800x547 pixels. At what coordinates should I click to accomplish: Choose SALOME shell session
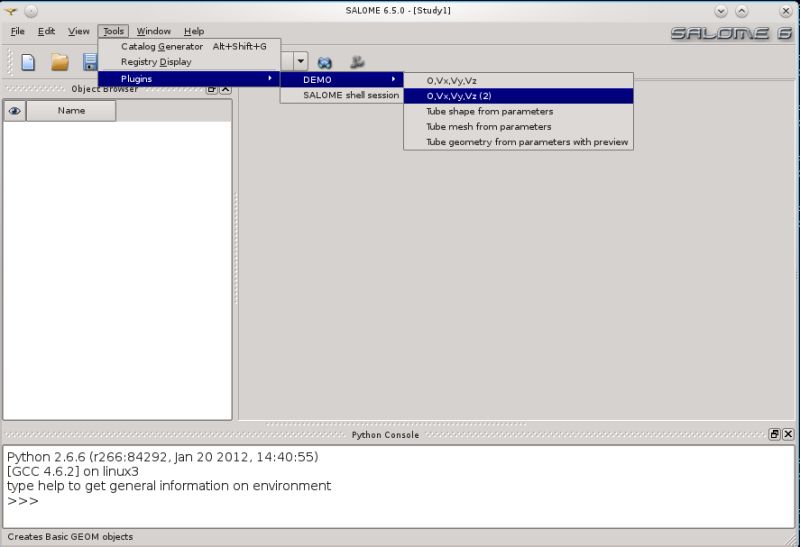pos(342,95)
